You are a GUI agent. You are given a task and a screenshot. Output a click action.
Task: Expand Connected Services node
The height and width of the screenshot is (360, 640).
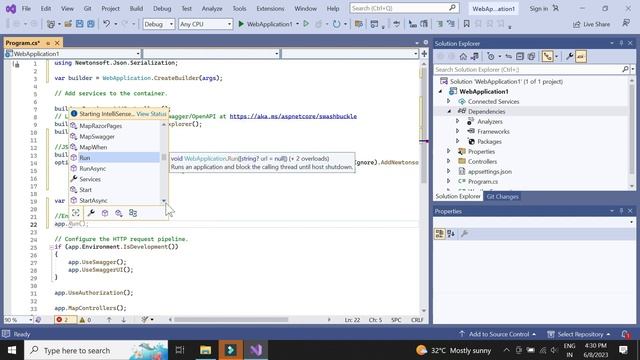(x=449, y=101)
